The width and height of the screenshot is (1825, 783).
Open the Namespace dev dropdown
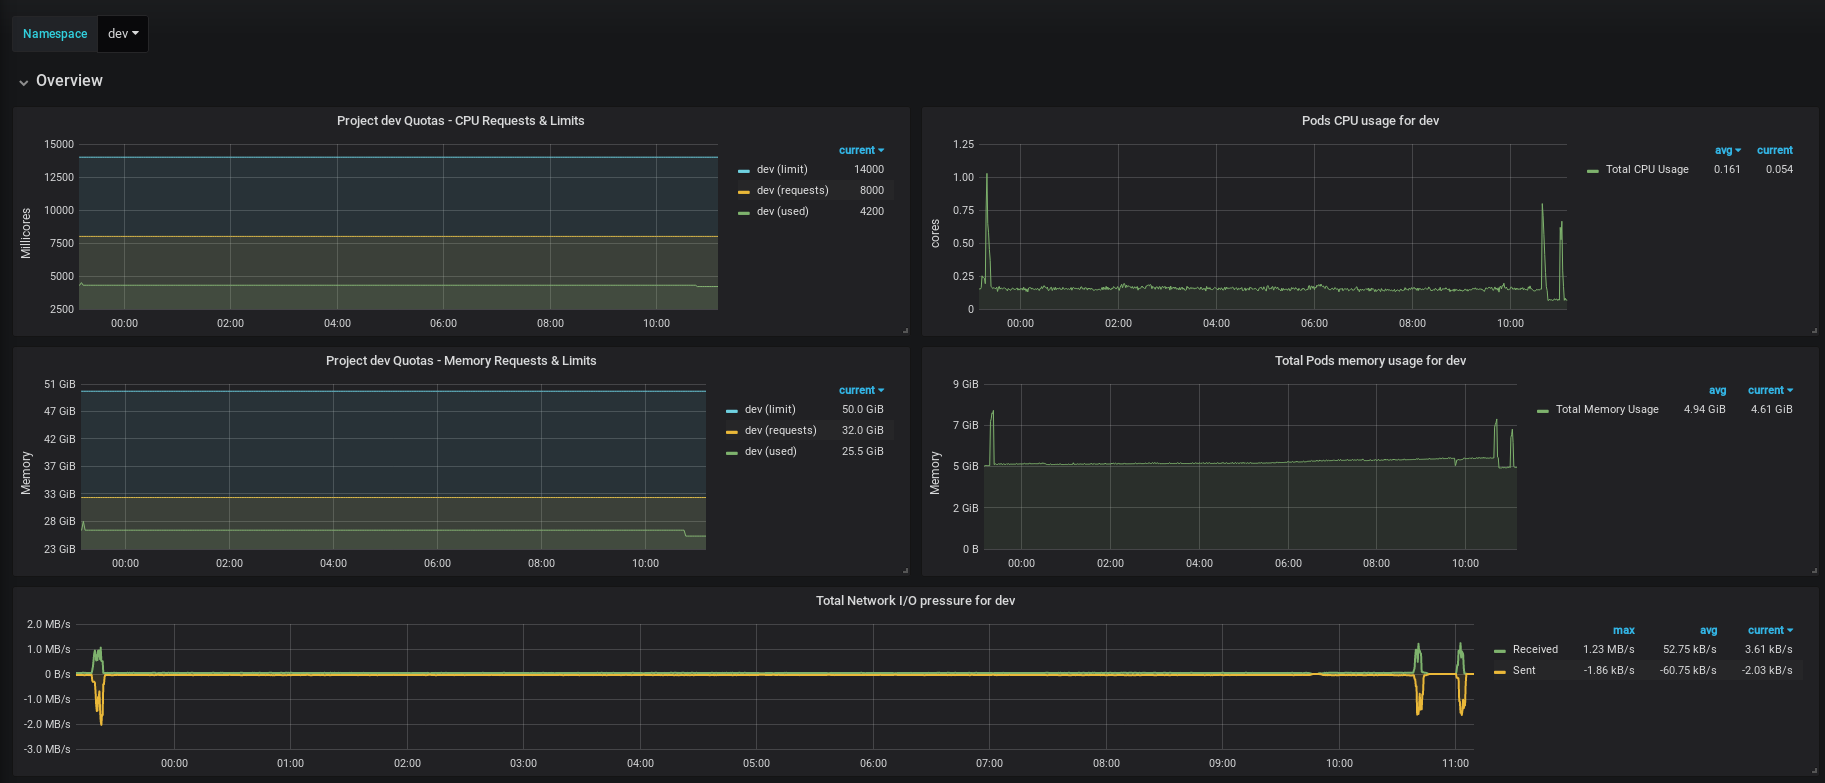coord(123,34)
